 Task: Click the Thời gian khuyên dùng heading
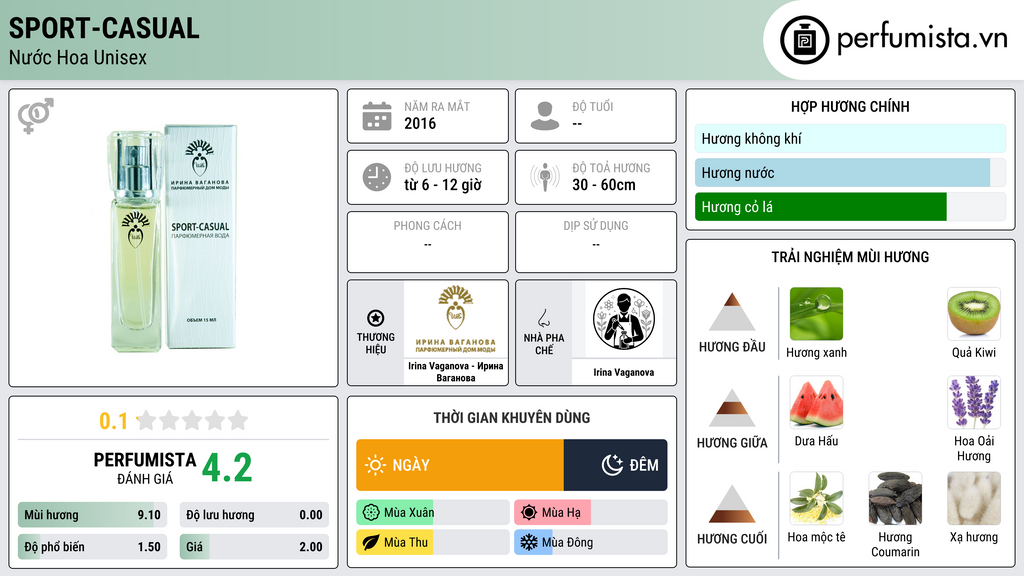click(512, 418)
